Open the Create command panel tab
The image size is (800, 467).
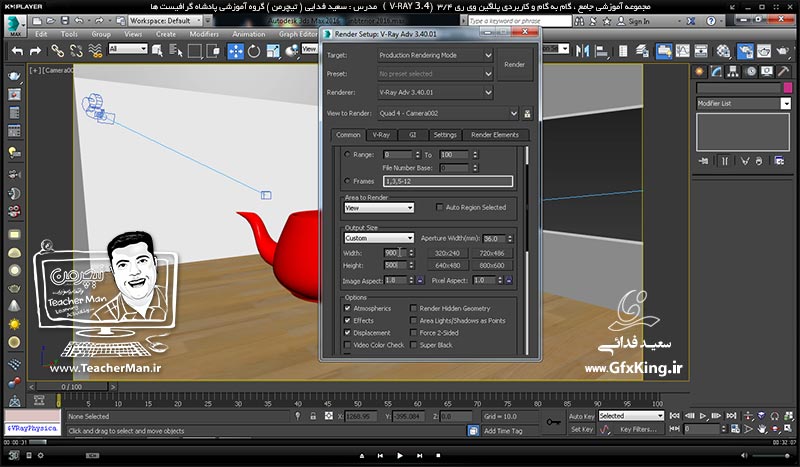point(699,71)
